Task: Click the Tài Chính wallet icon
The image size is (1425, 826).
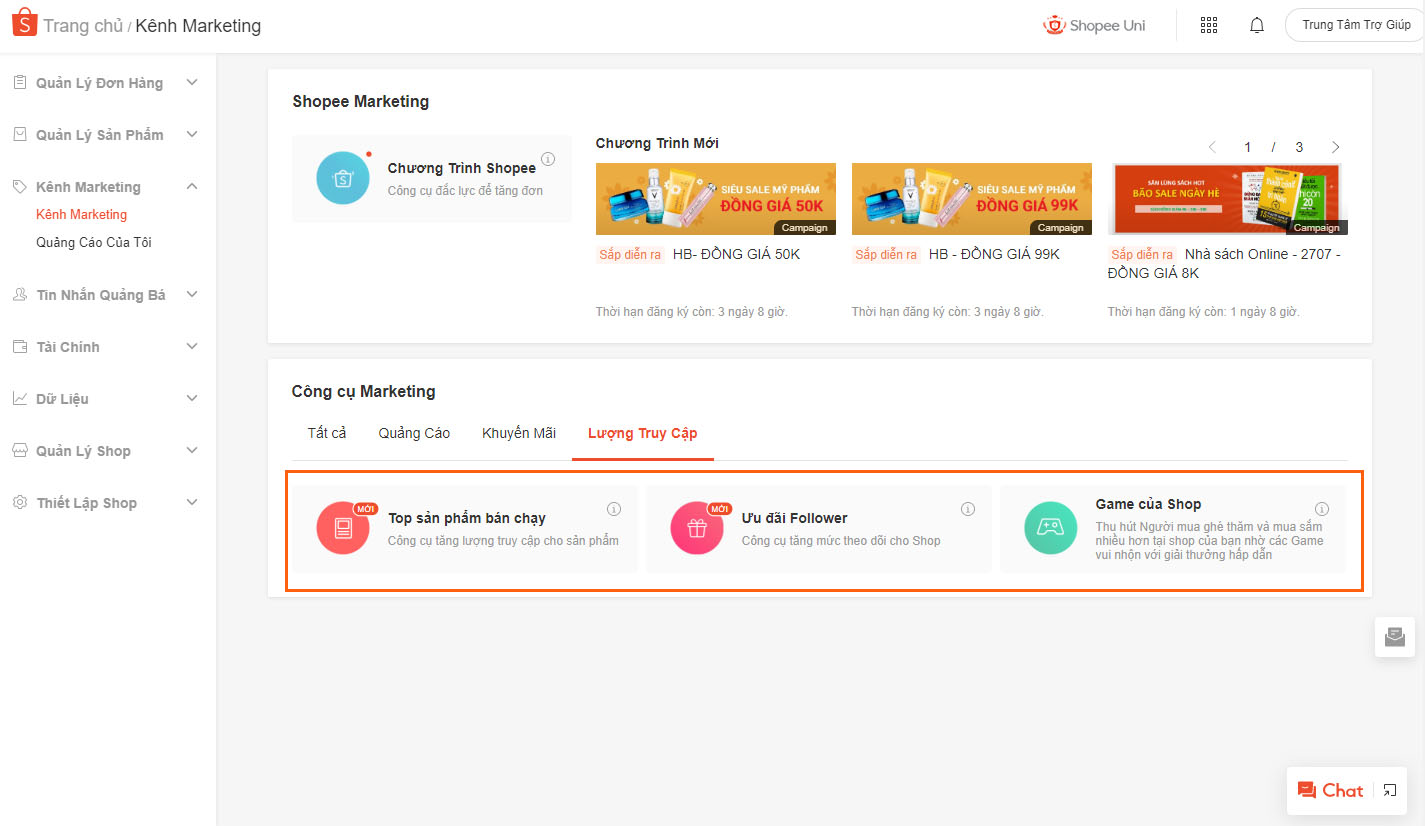Action: [x=19, y=346]
